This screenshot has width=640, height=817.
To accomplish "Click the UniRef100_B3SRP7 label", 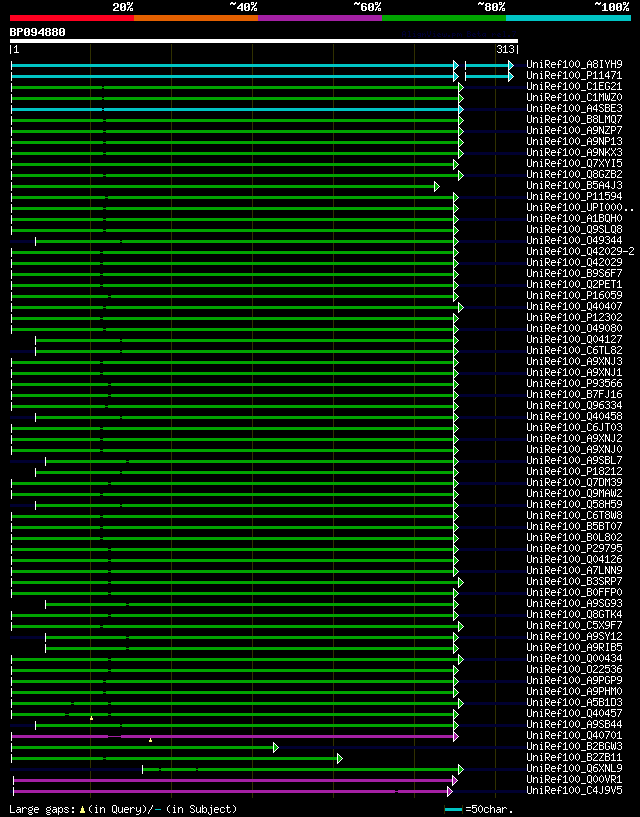I will (574, 581).
